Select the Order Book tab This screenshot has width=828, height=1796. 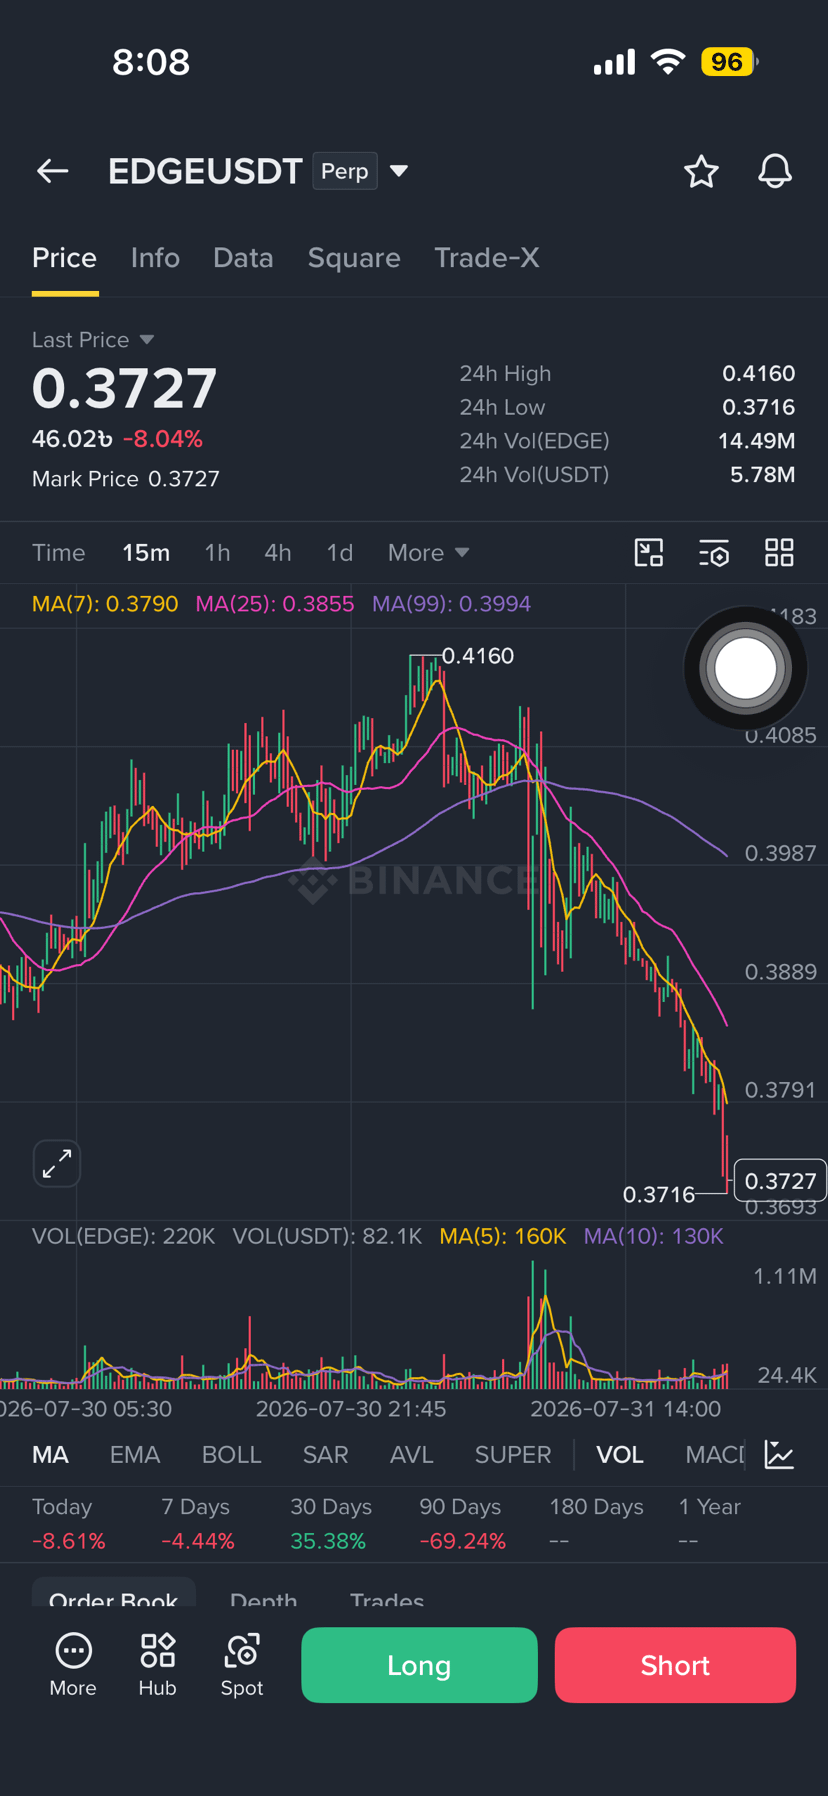coord(114,1596)
